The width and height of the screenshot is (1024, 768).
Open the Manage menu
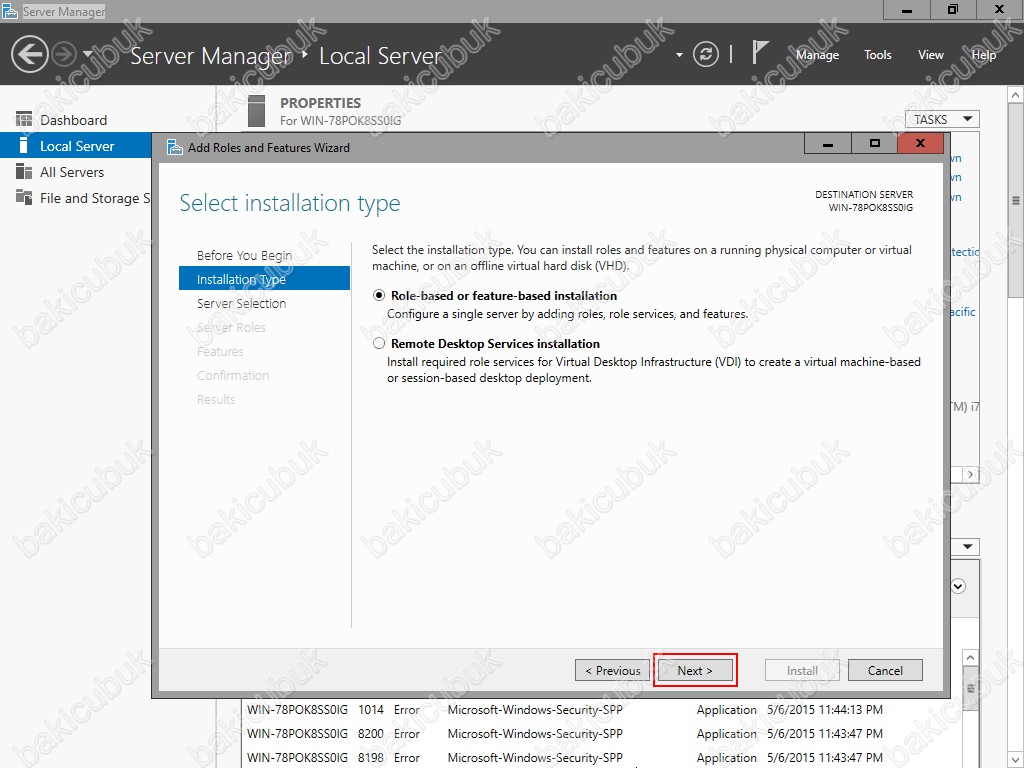point(817,55)
